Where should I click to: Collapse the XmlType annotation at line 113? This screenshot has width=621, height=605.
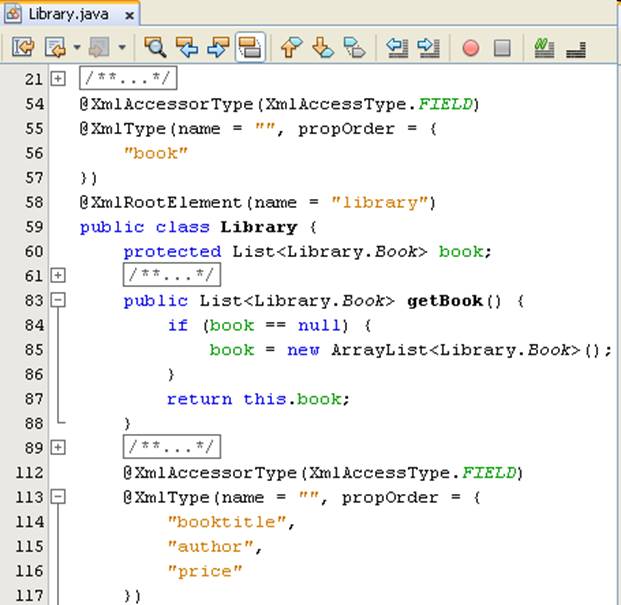[58, 497]
